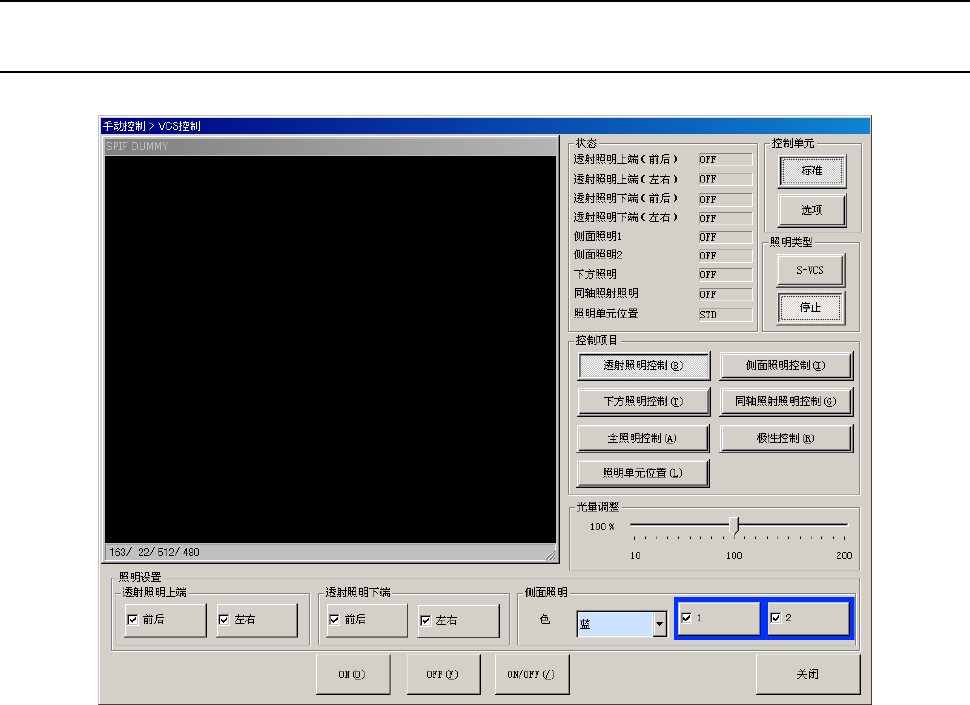Open 极性控制 (R) polarity control
Image resolution: width=970 pixels, height=705 pixels.
coord(786,438)
